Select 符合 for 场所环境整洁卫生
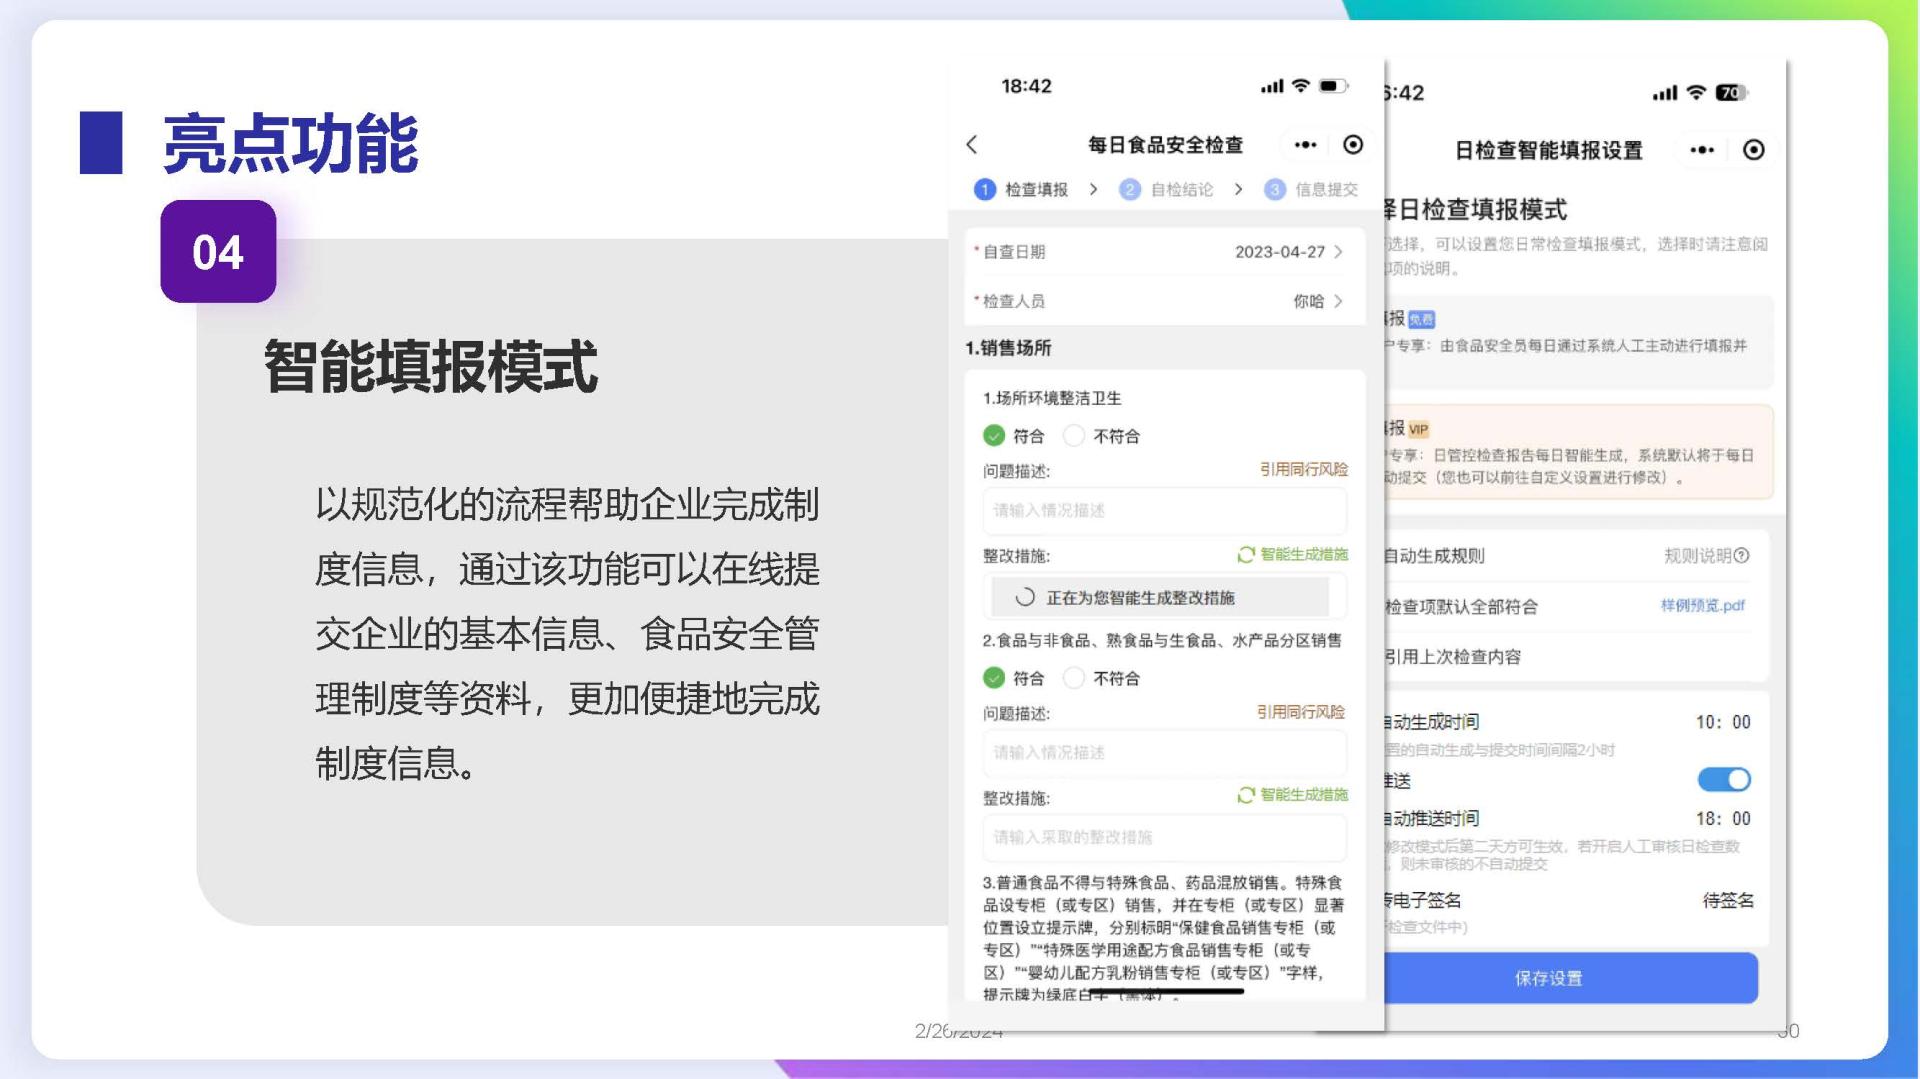 click(x=994, y=436)
